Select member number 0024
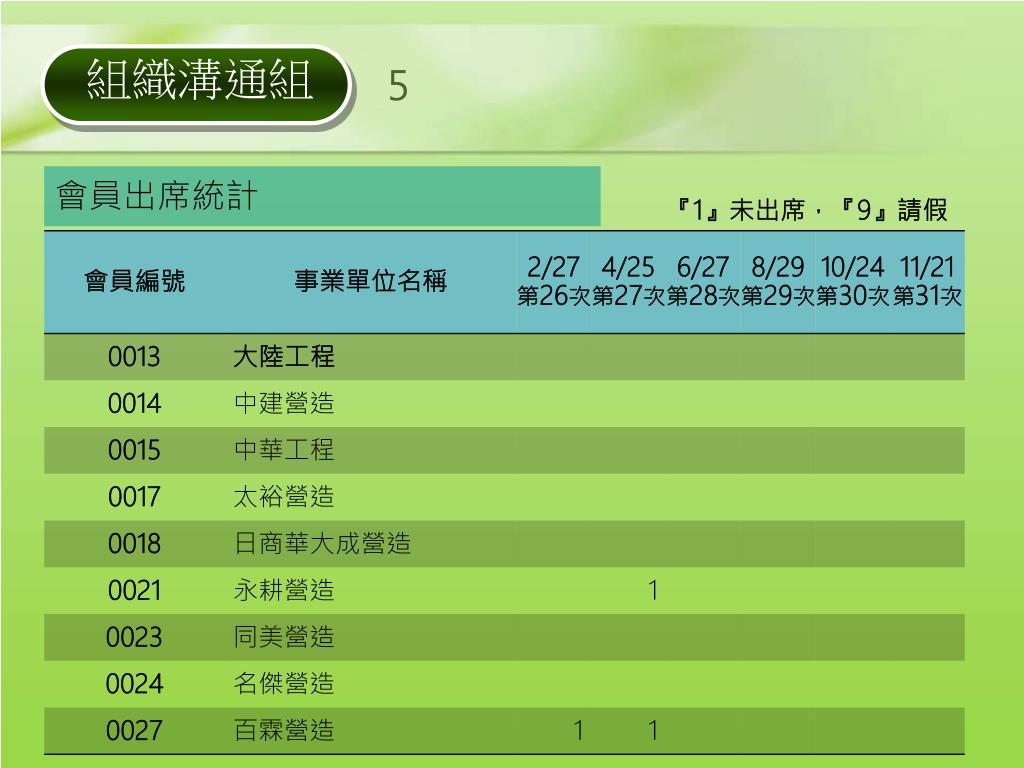 134,684
